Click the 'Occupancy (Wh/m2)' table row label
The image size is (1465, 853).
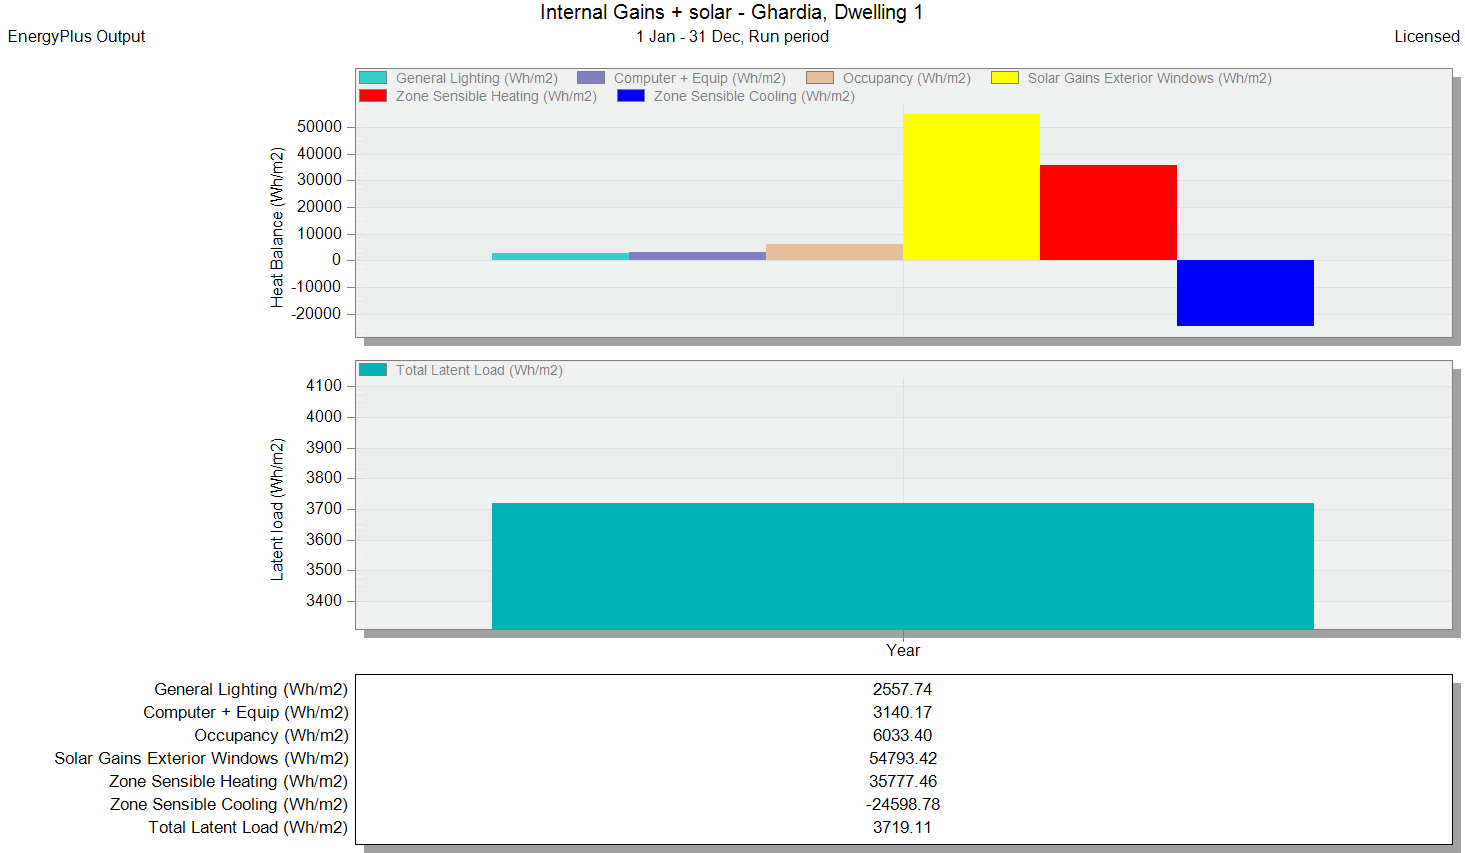coord(271,735)
